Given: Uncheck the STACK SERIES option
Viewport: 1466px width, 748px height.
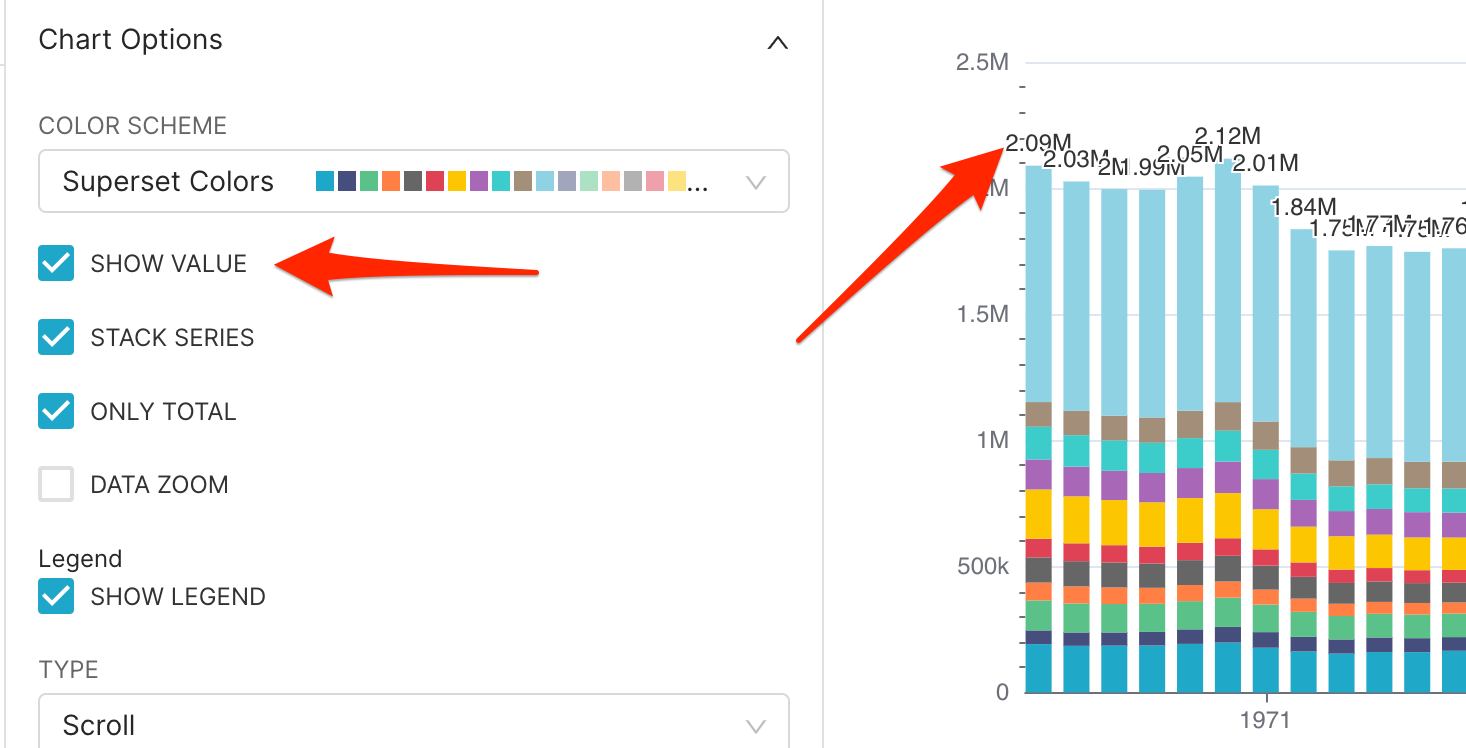Looking at the screenshot, I should 55,337.
